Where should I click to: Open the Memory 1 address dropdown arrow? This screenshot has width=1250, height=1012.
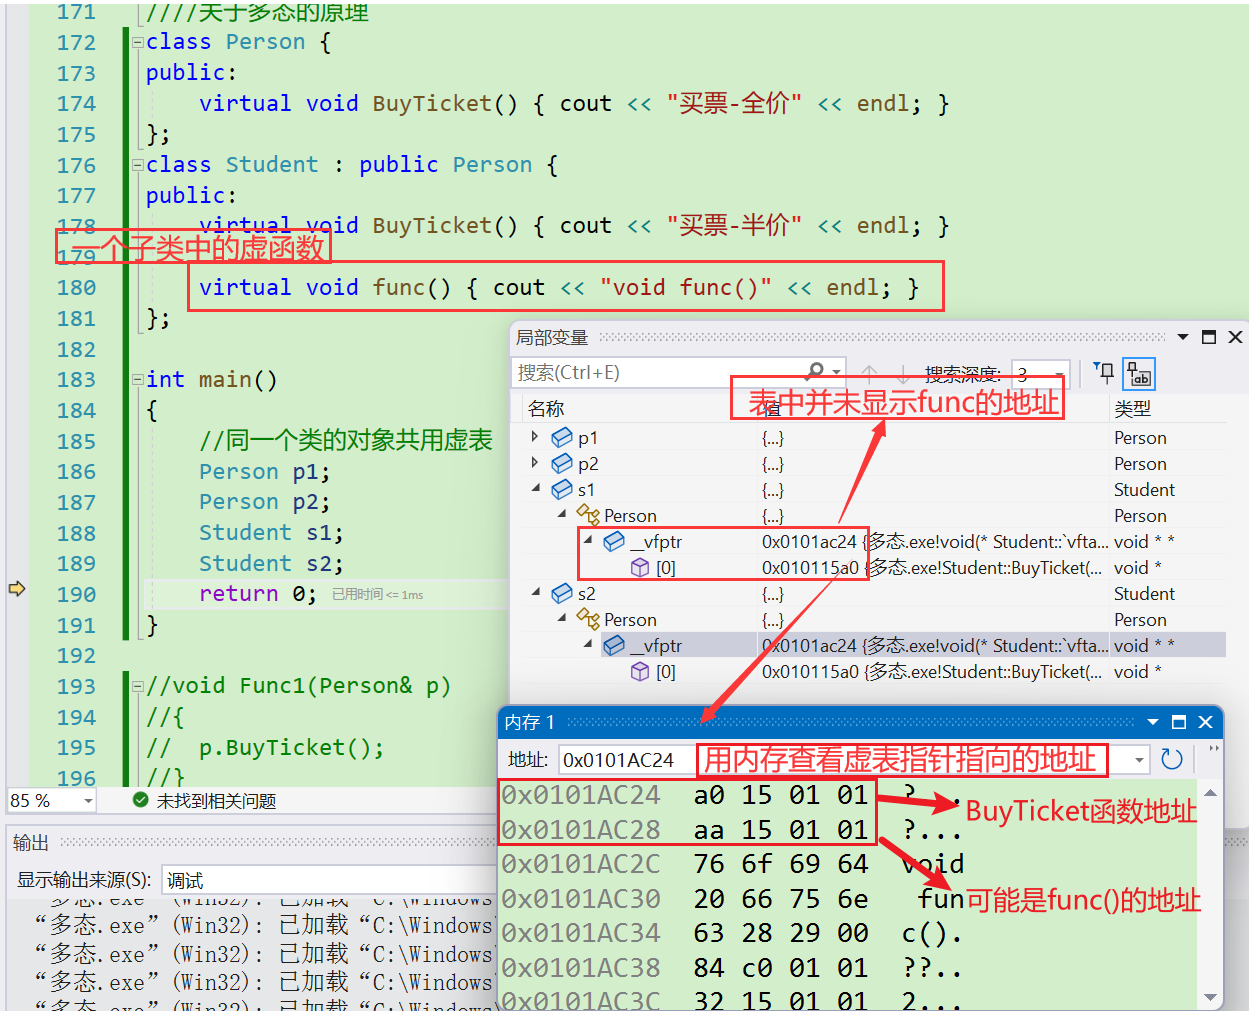1139,760
